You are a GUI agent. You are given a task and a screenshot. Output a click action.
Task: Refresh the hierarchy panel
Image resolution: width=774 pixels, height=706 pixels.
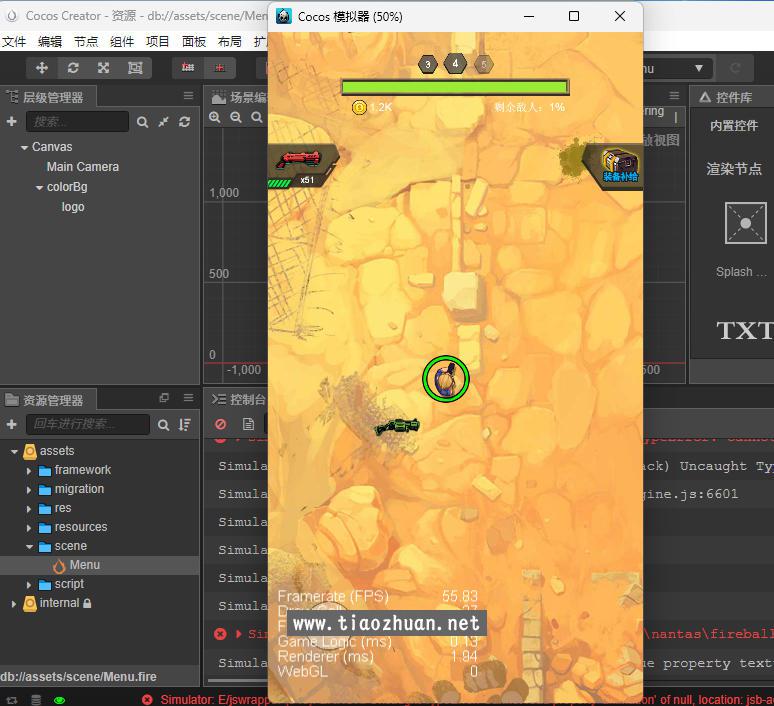coord(185,122)
